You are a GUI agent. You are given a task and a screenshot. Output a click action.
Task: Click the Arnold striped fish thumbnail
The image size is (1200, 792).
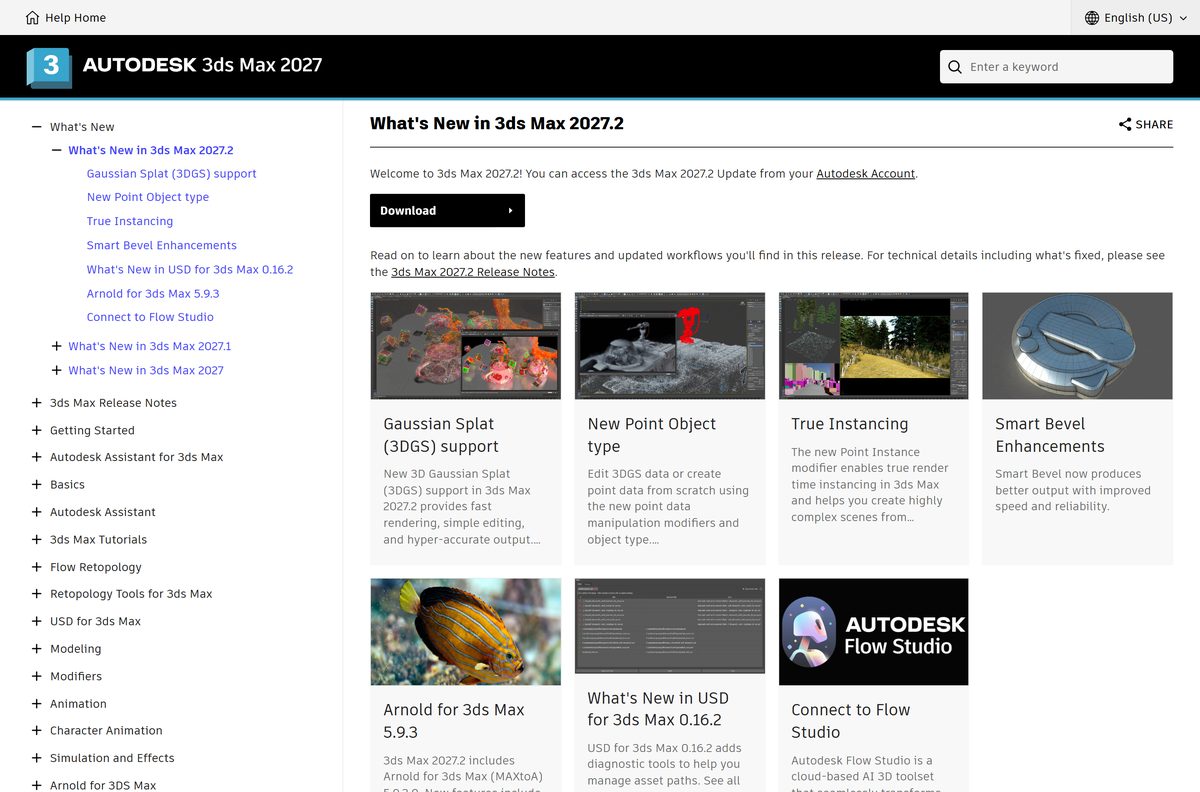click(465, 632)
